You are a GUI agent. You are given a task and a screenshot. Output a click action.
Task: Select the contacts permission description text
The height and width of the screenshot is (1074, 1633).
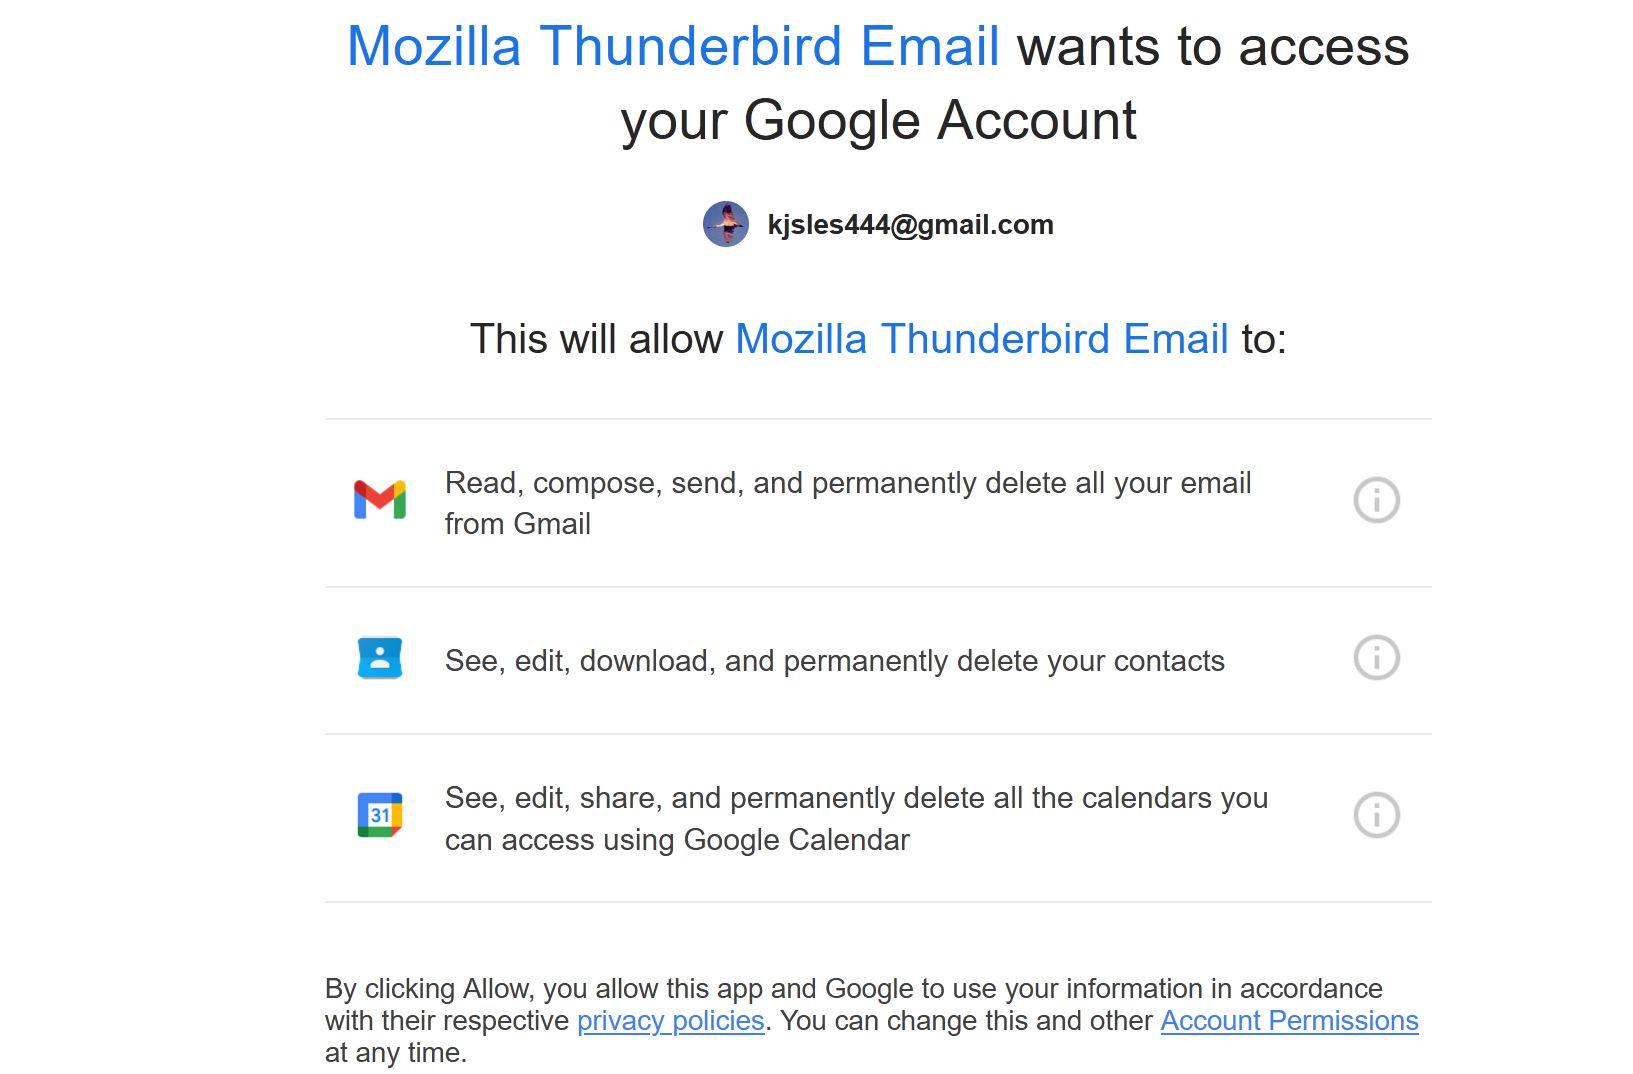pyautogui.click(x=834, y=661)
